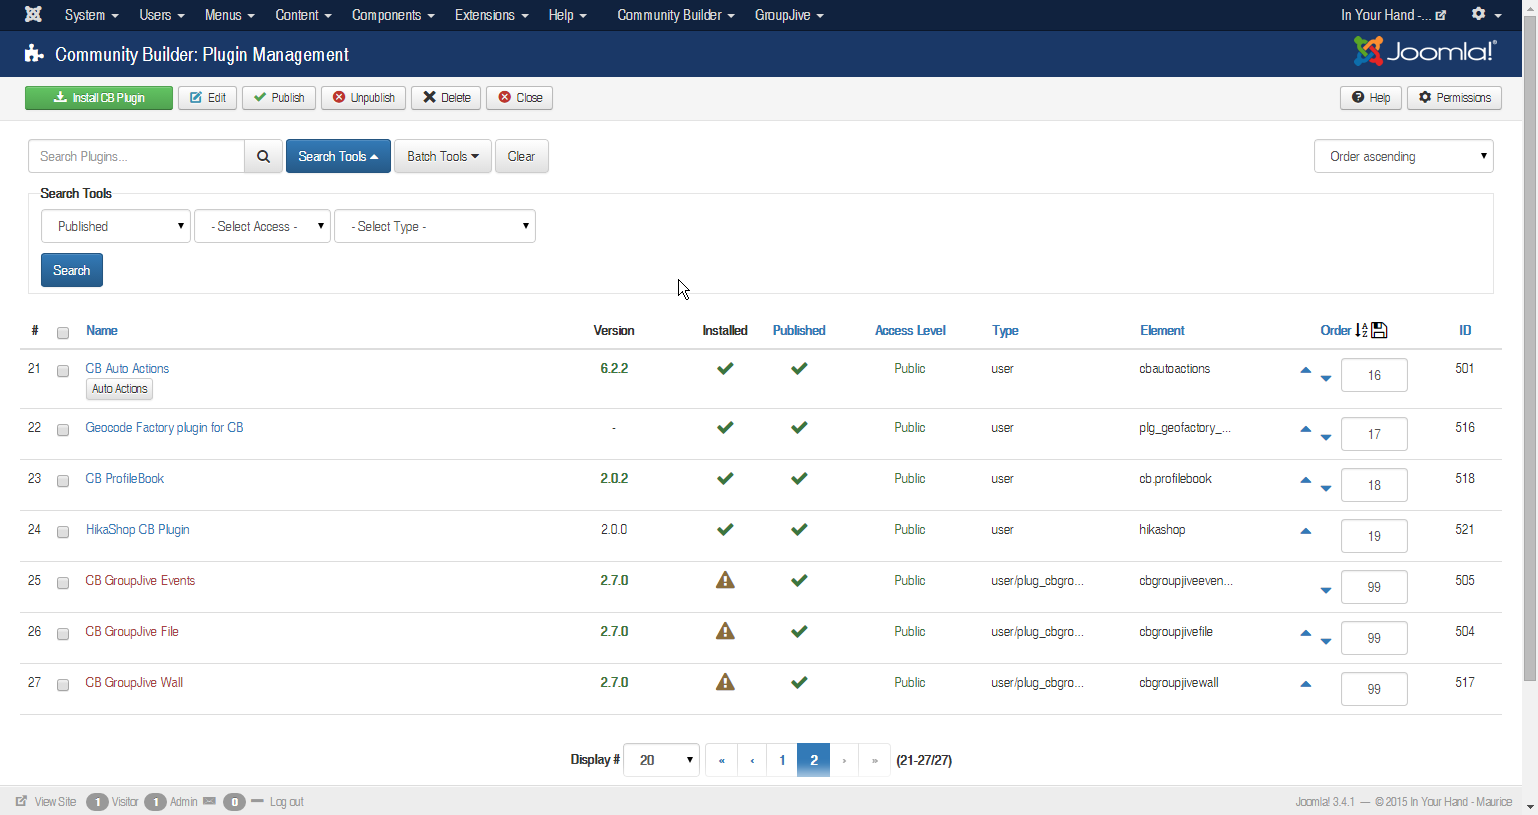Click the Search Plugins input field

pos(137,156)
